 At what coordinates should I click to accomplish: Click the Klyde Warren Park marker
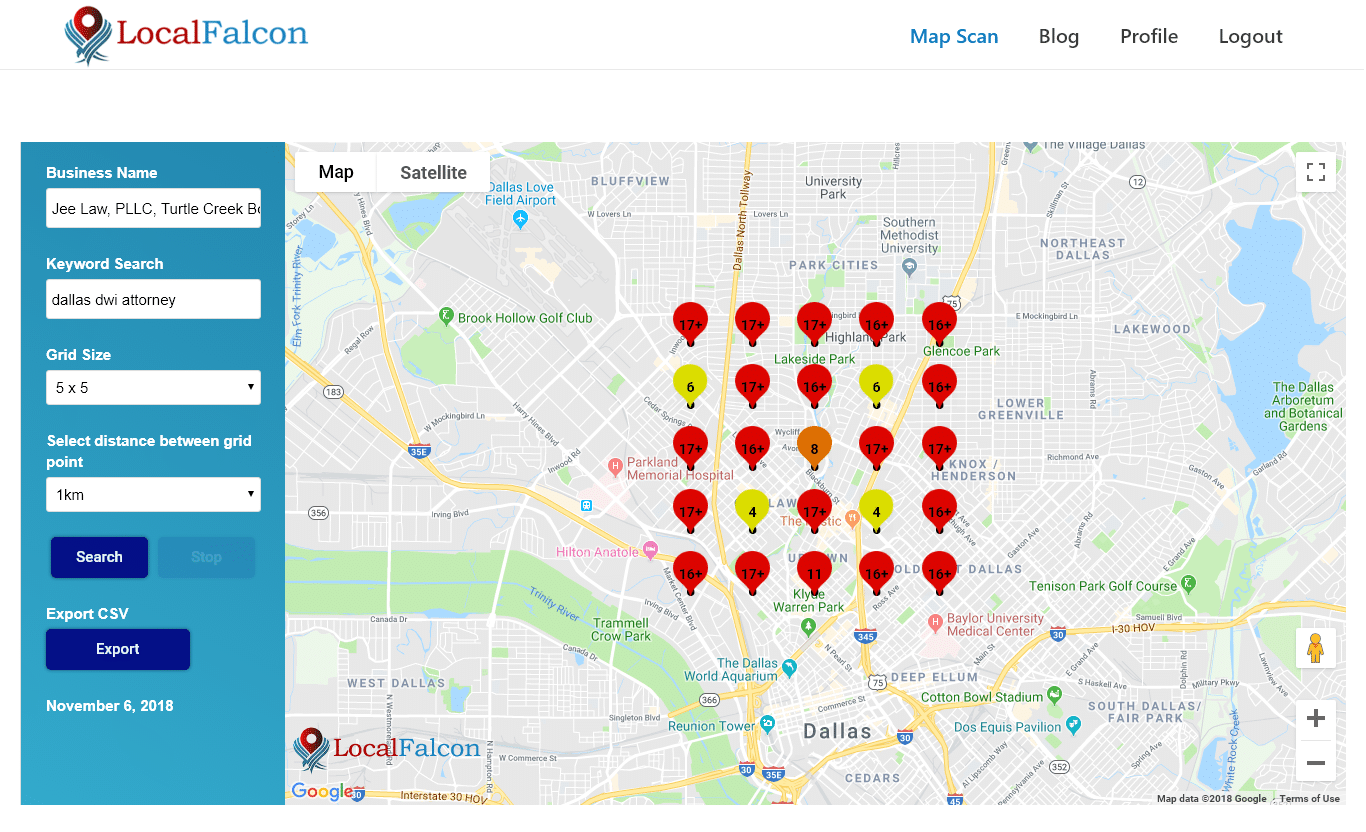(809, 626)
